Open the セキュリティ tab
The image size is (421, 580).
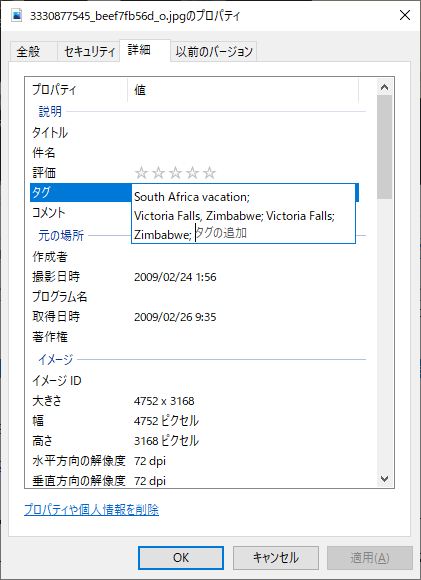click(x=89, y=51)
